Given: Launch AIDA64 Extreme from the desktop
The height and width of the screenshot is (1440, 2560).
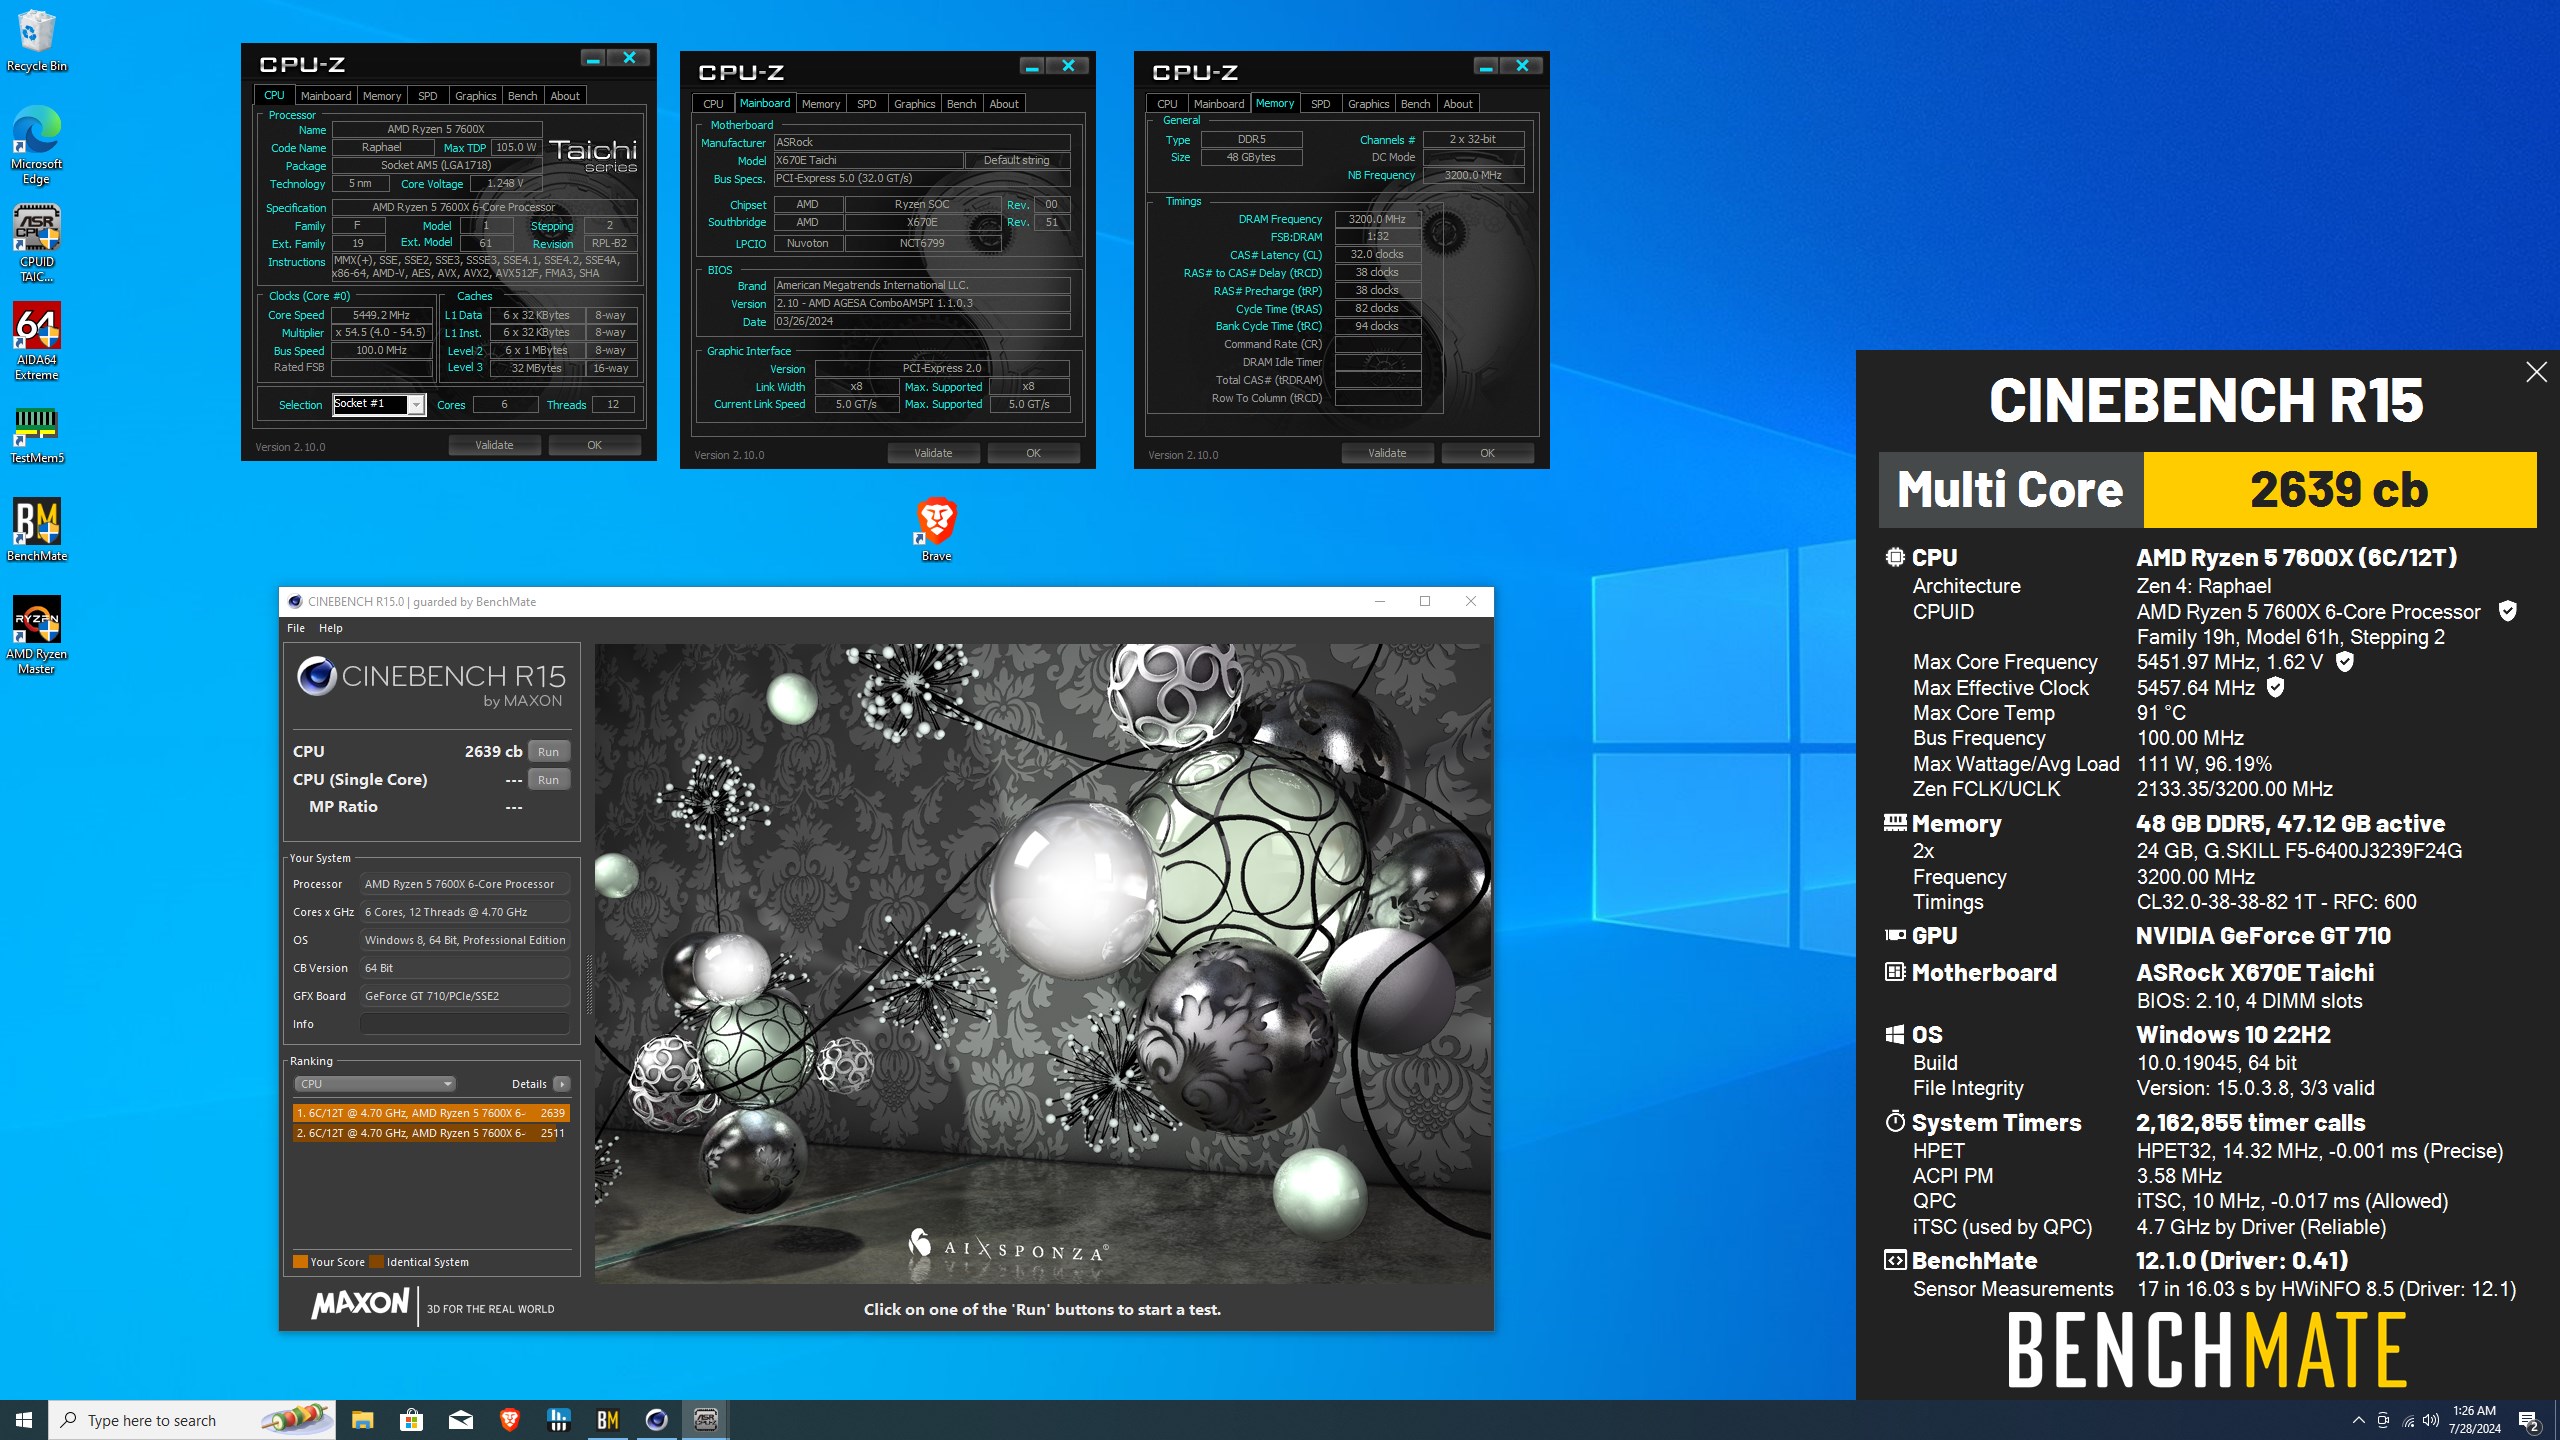Looking at the screenshot, I should point(36,341).
